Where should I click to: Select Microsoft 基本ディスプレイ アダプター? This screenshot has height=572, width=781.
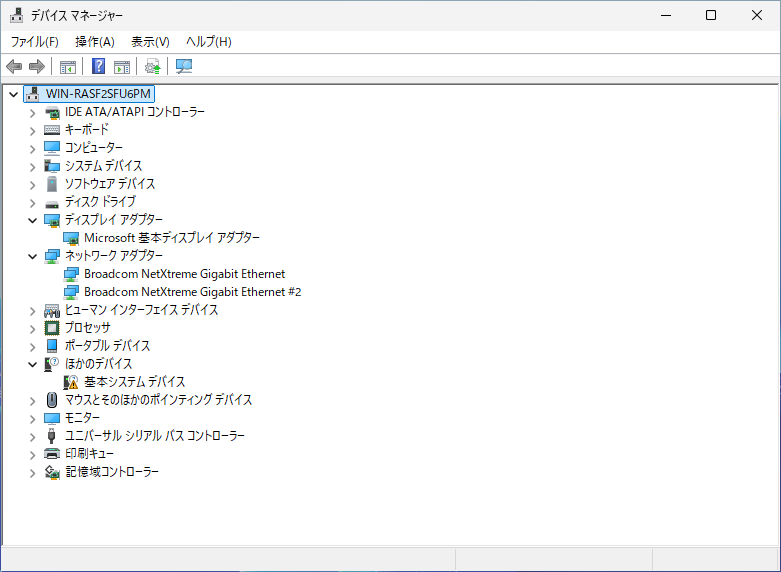point(171,238)
